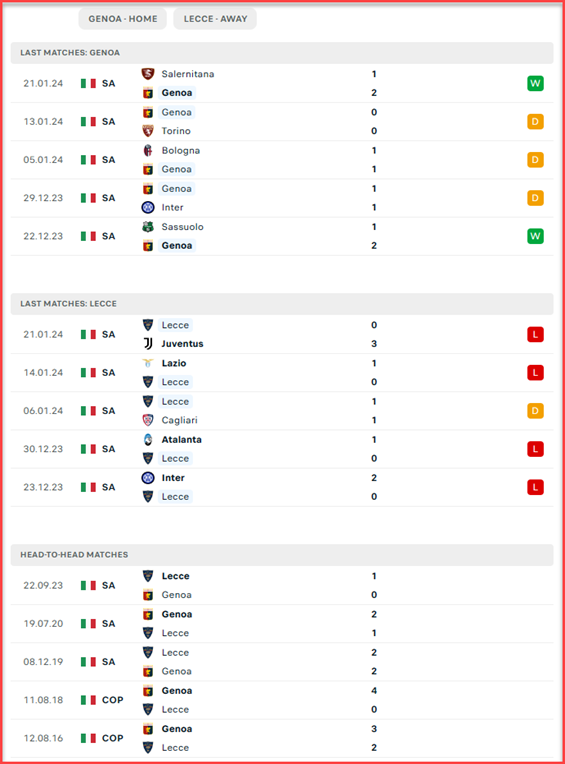Click the Atalanta club crest icon

[x=148, y=439]
